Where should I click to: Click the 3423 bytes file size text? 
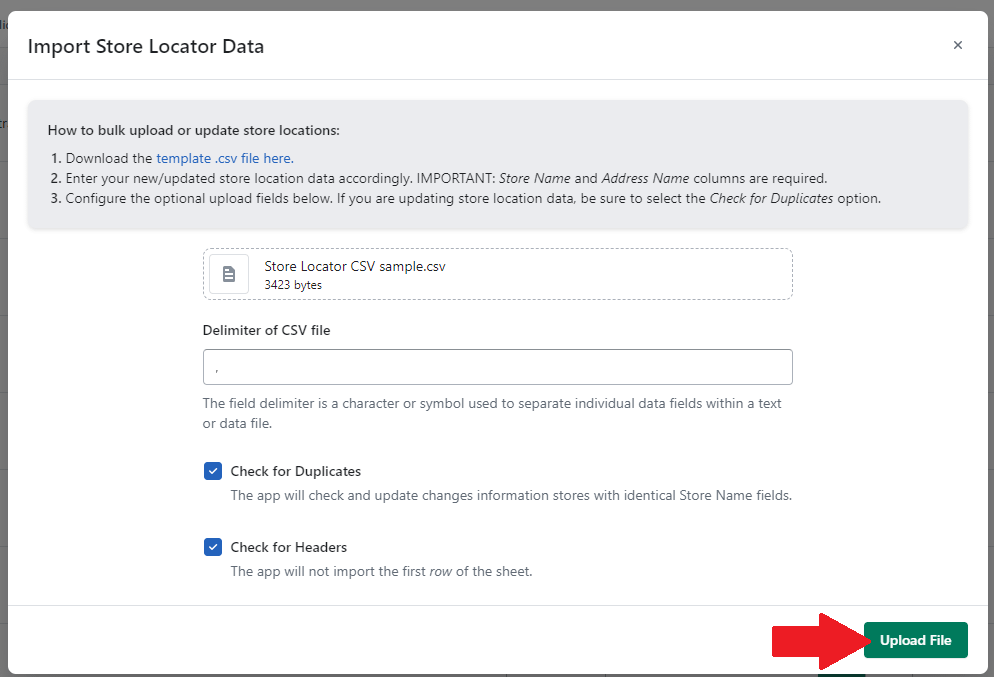[292, 285]
